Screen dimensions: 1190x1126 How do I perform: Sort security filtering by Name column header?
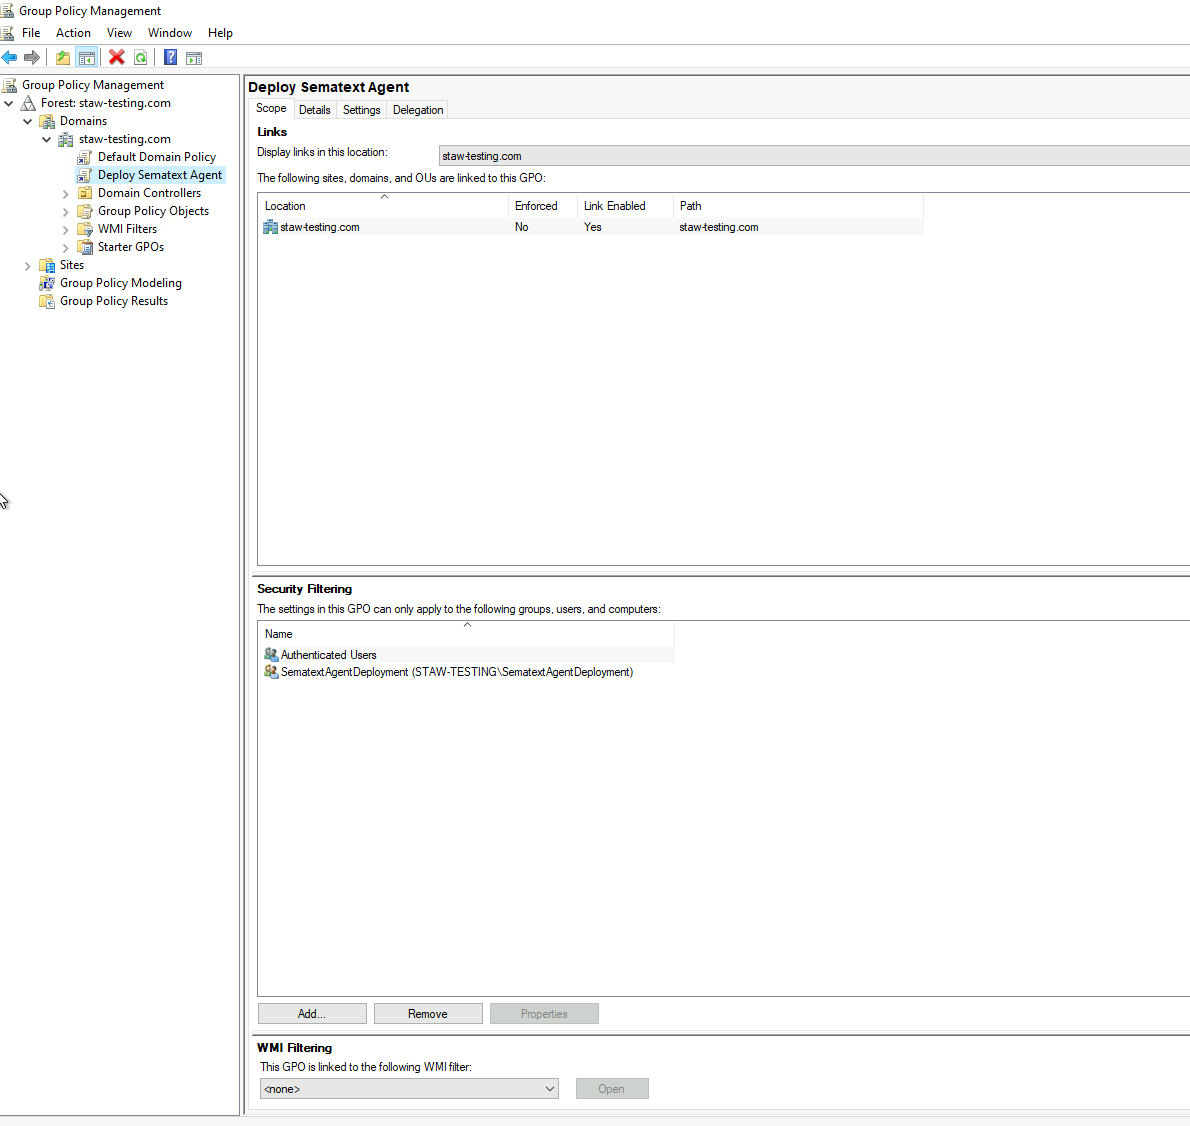466,634
